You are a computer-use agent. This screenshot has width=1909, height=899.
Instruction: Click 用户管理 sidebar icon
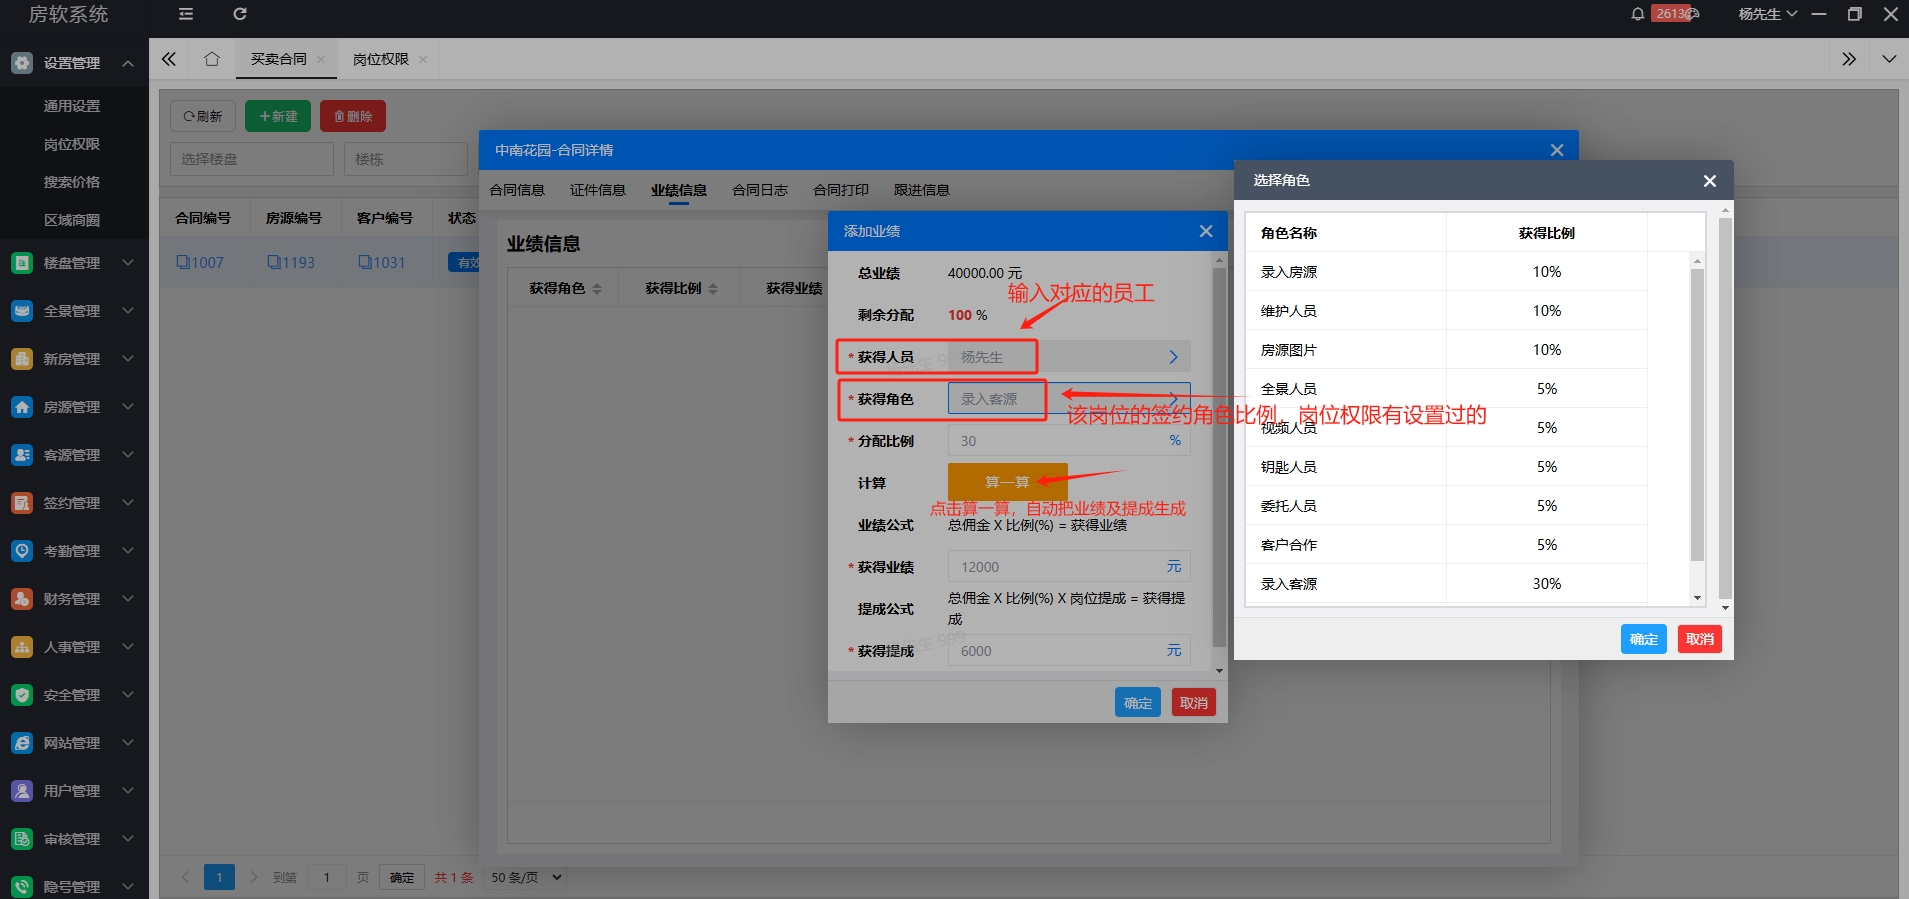(x=22, y=791)
